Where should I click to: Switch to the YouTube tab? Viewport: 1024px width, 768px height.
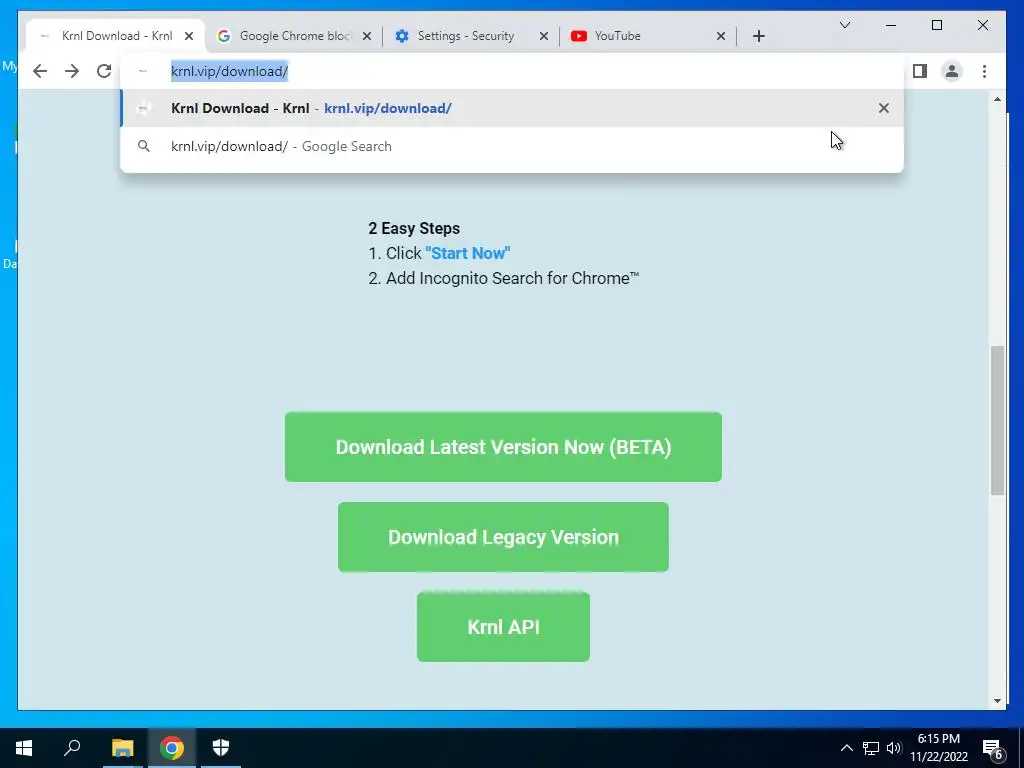tap(647, 36)
